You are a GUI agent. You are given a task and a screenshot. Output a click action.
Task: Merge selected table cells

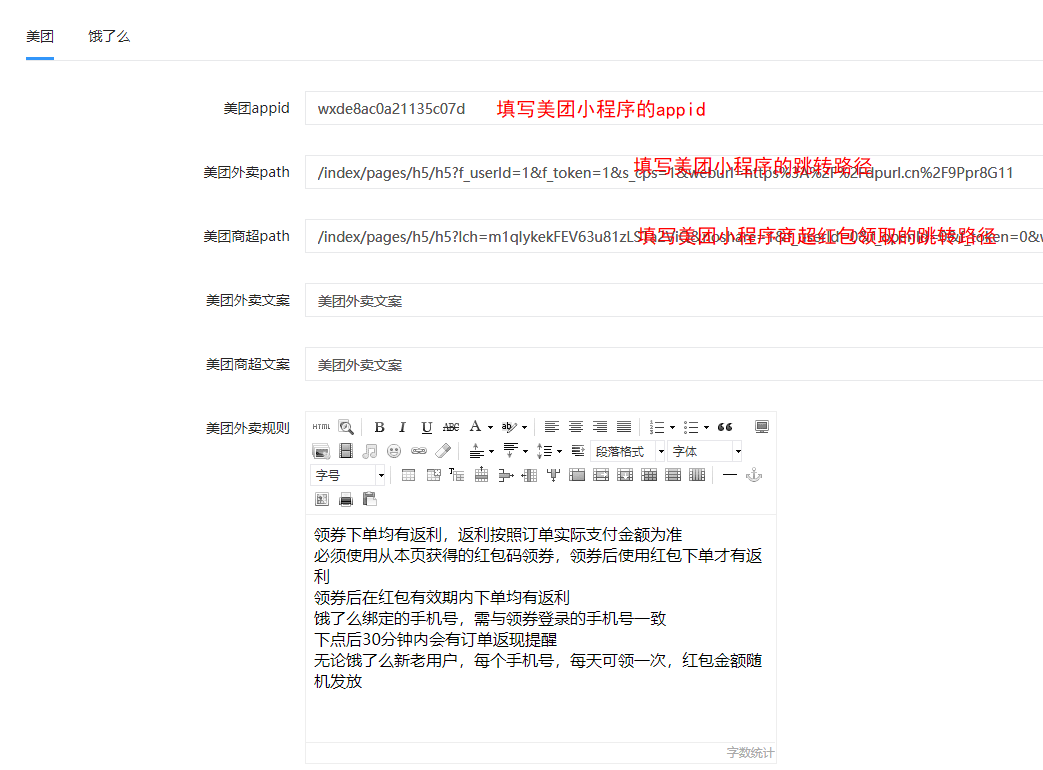[577, 475]
